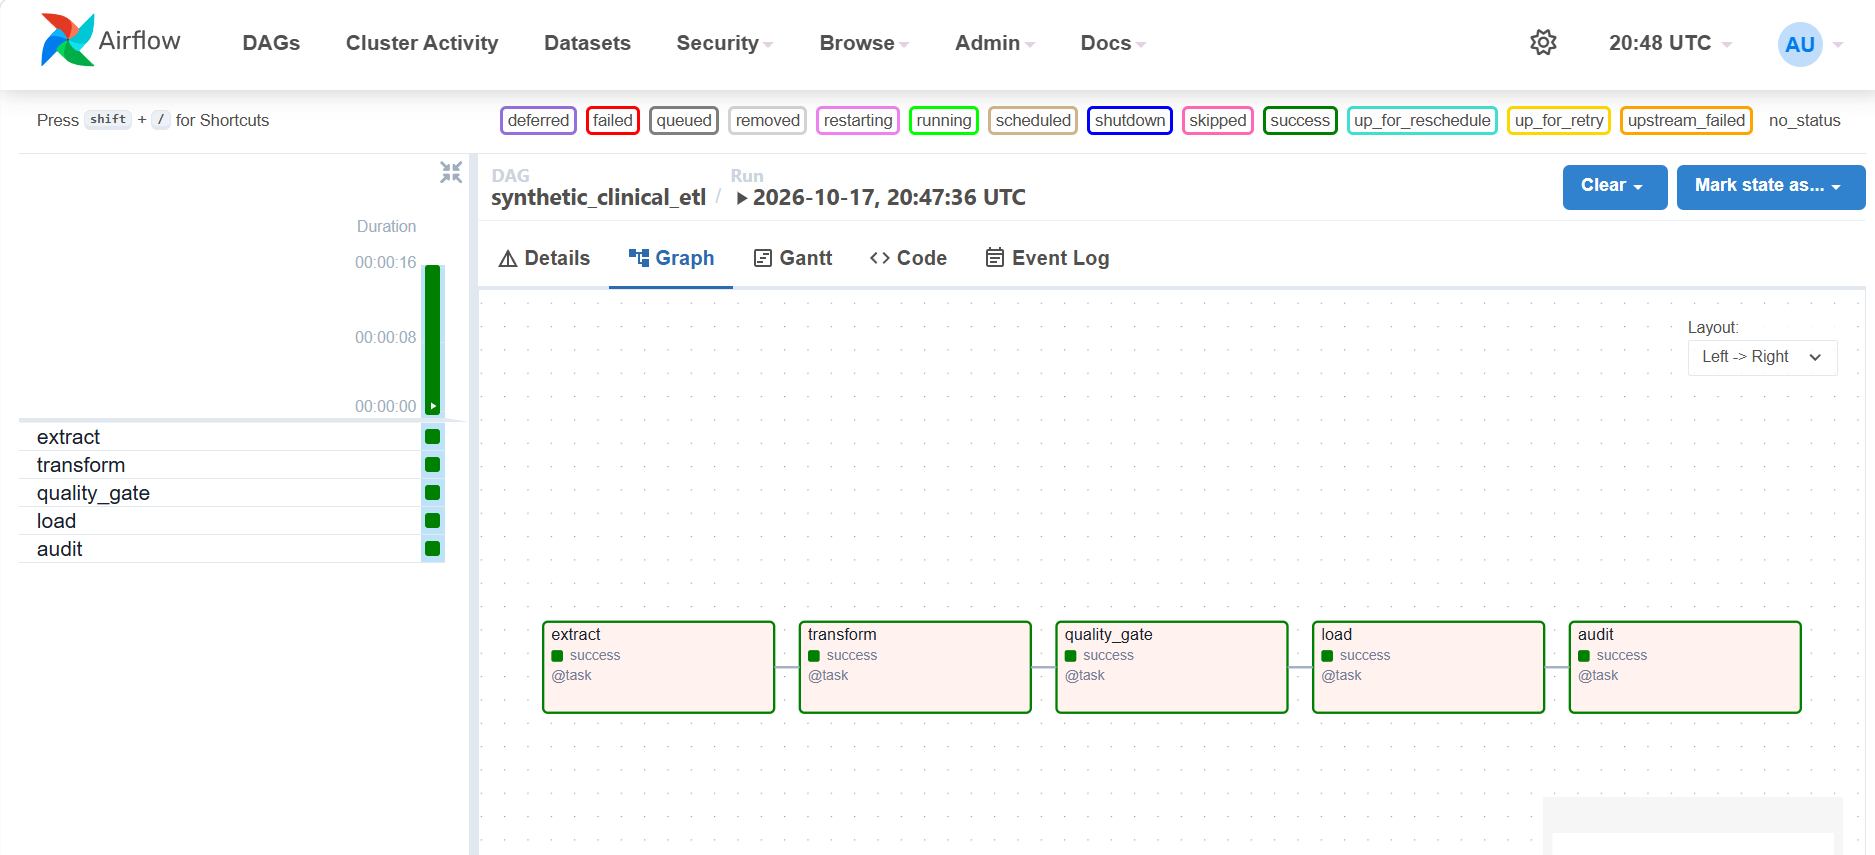Click the removed state badge
Viewport: 1875px width, 855px height.
click(x=768, y=120)
